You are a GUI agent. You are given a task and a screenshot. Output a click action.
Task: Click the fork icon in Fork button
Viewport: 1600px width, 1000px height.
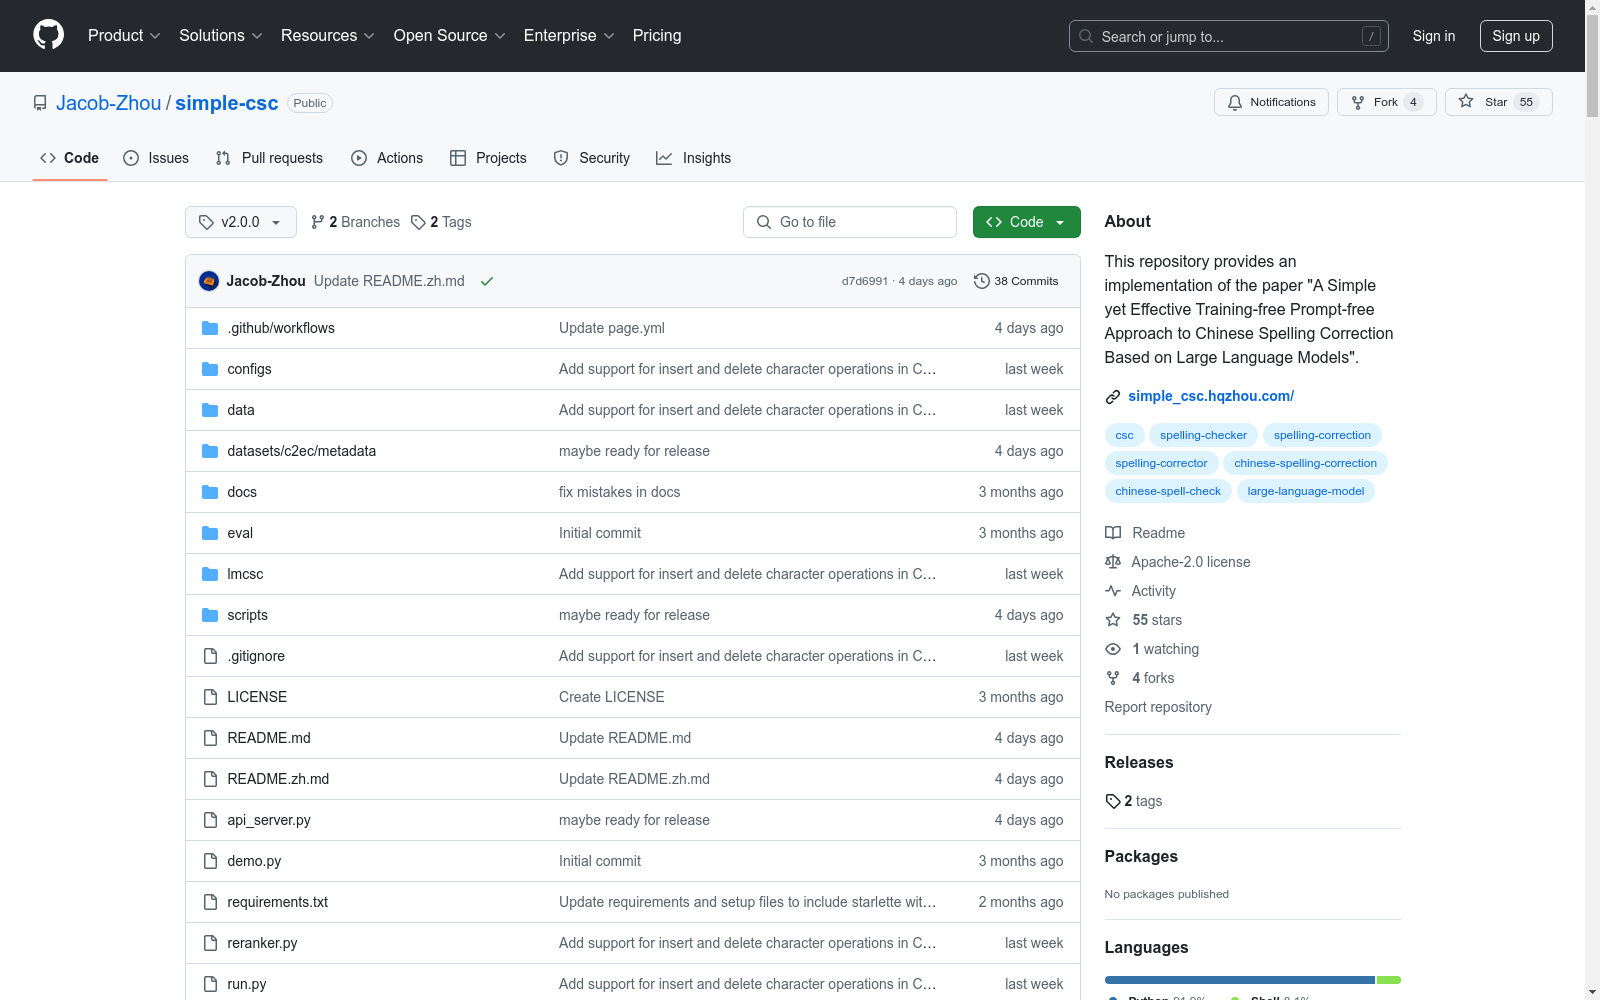point(1358,102)
